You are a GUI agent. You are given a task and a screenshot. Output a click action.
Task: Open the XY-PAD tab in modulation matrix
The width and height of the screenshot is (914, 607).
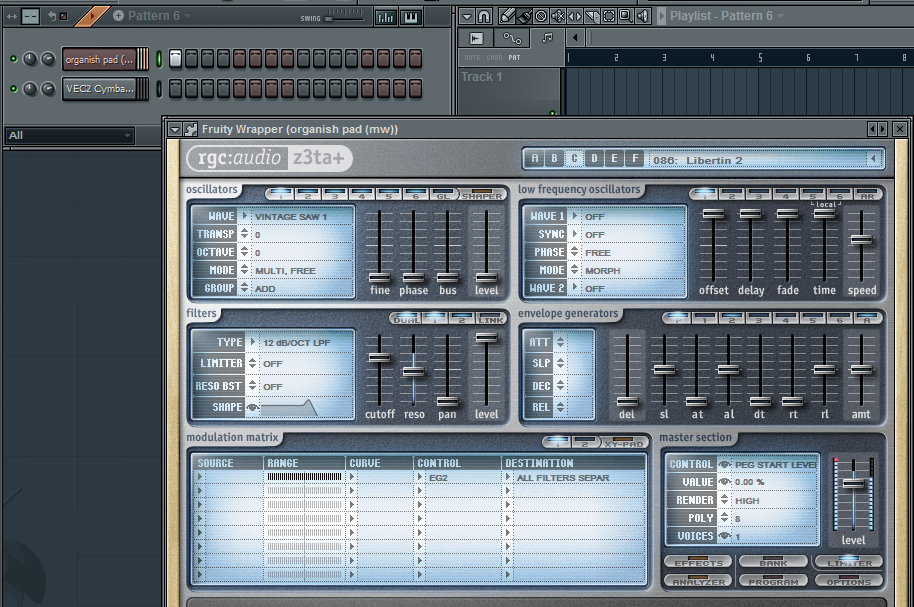[623, 443]
